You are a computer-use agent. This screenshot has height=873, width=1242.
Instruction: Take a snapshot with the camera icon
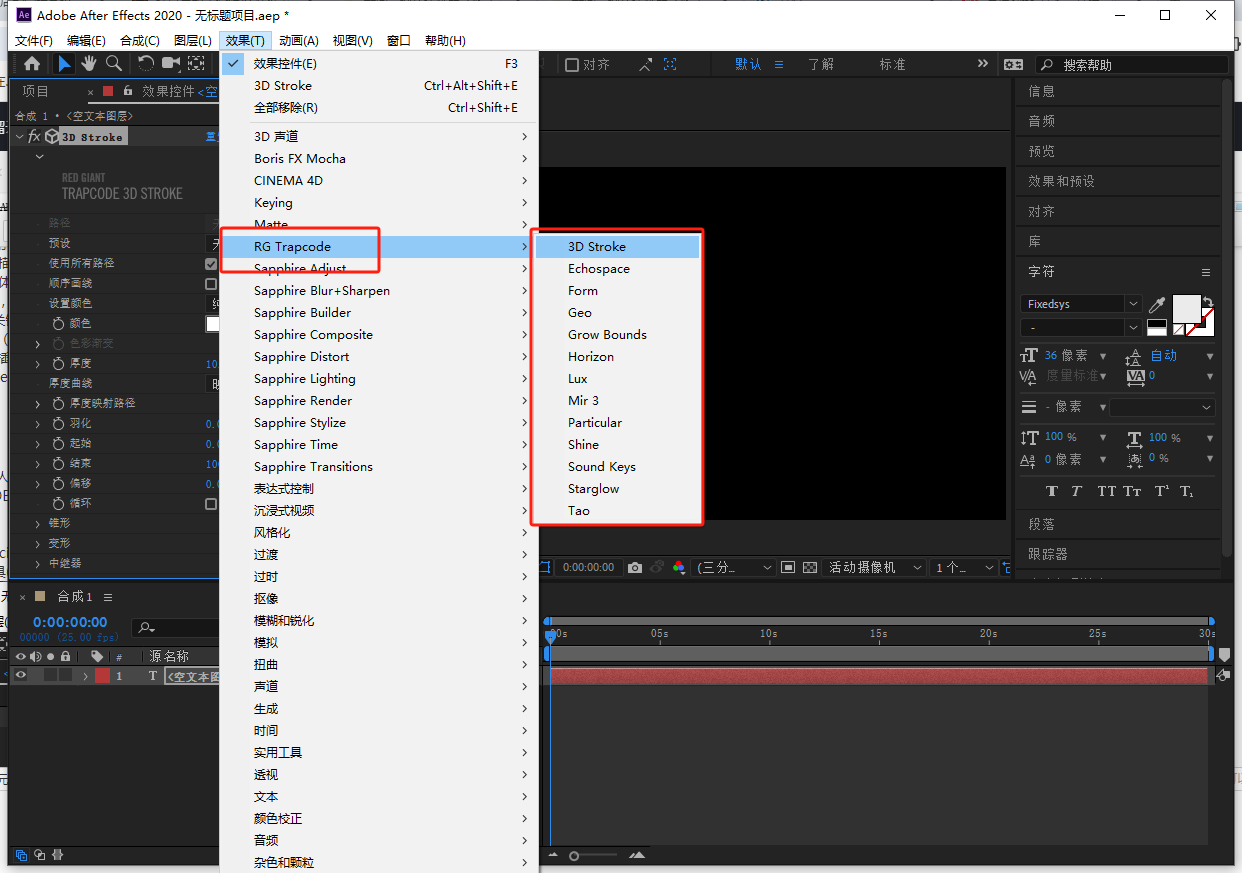tap(634, 567)
